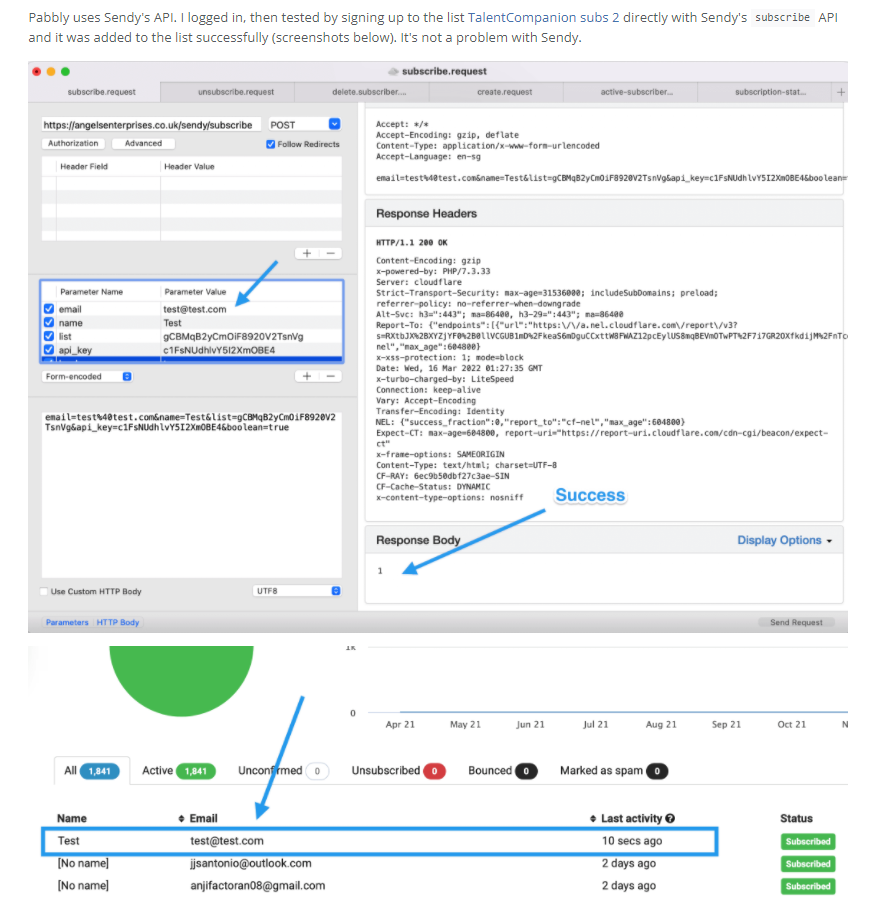The image size is (877, 908).
Task: Click the Last activity help icon
Action: point(670,818)
